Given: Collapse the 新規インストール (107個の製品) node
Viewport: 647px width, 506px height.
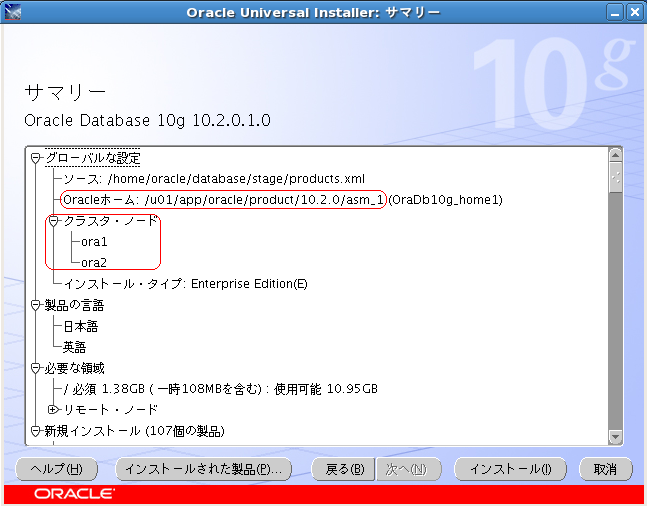Looking at the screenshot, I should pyautogui.click(x=36, y=431).
